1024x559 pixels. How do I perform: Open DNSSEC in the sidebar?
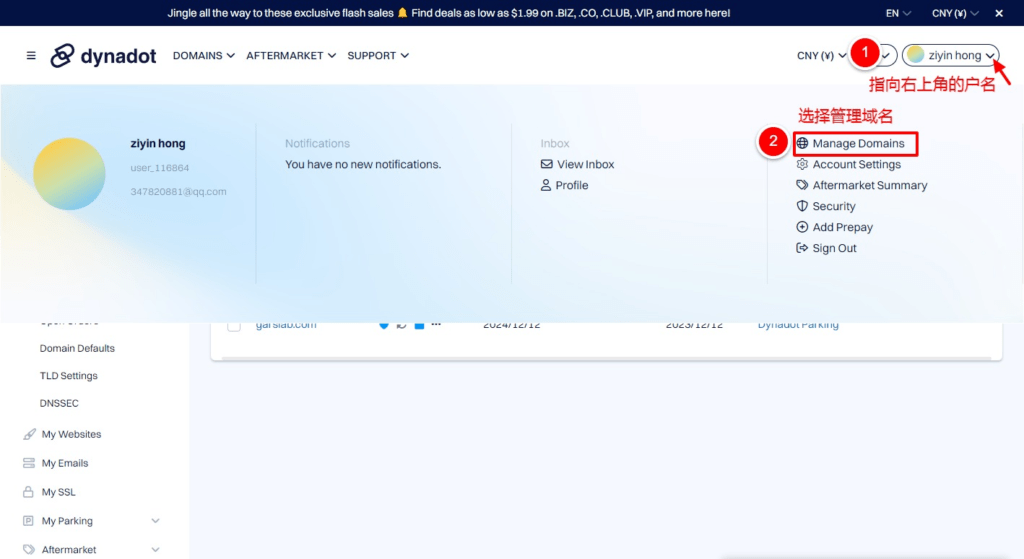click(59, 404)
